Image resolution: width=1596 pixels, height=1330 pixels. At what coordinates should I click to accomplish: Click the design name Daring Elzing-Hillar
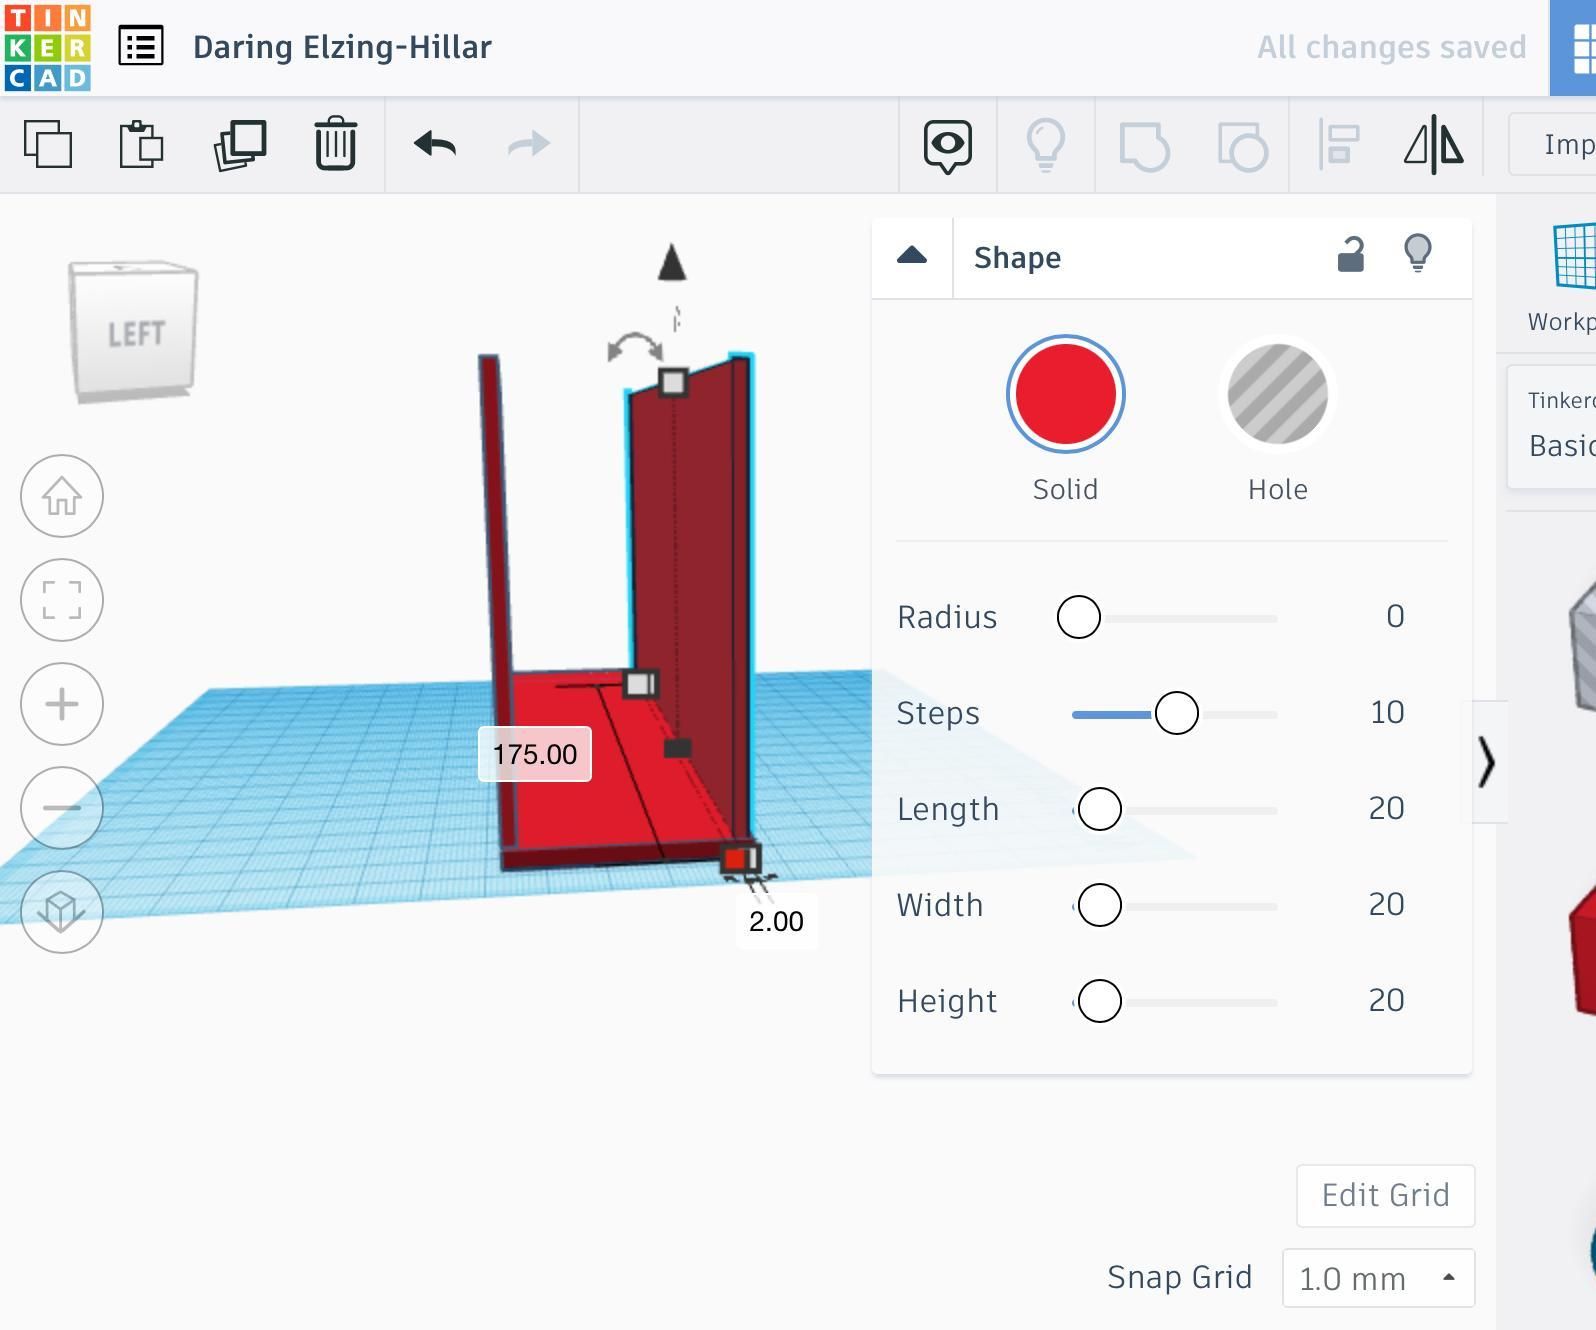coord(342,47)
